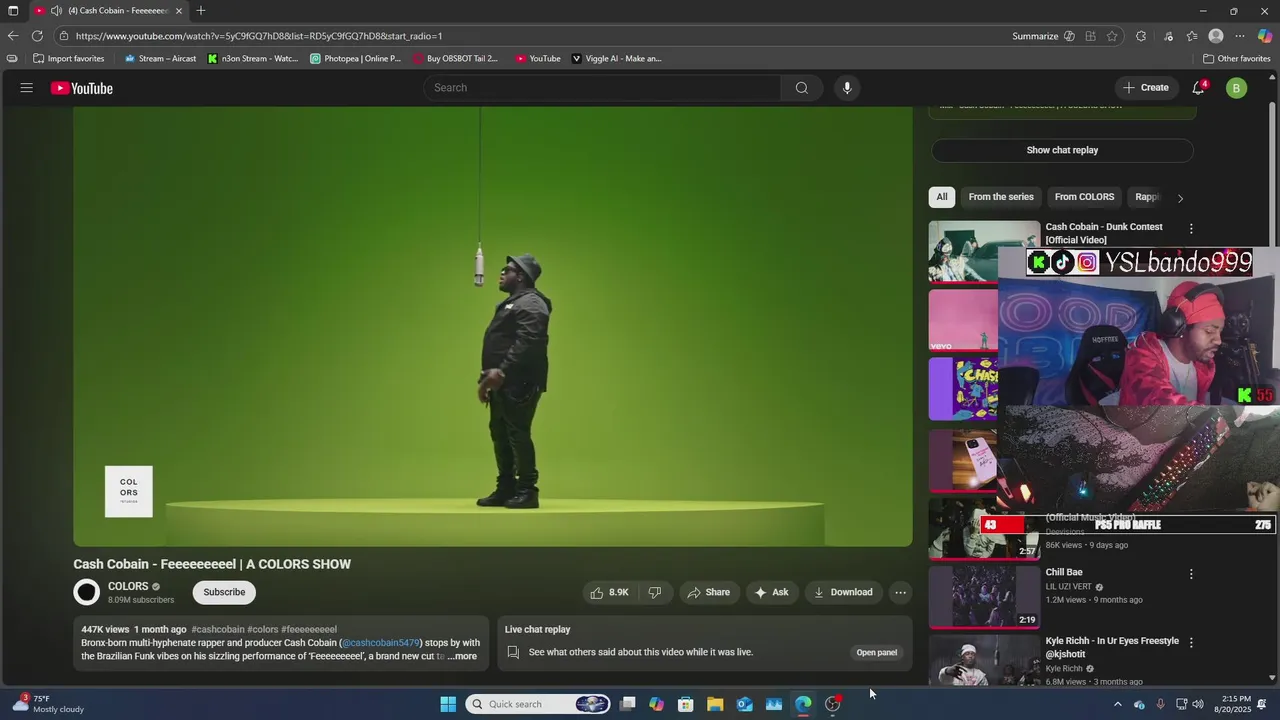Open the YouTube account avatar menu
Viewport: 1280px width, 720px height.
click(x=1236, y=88)
